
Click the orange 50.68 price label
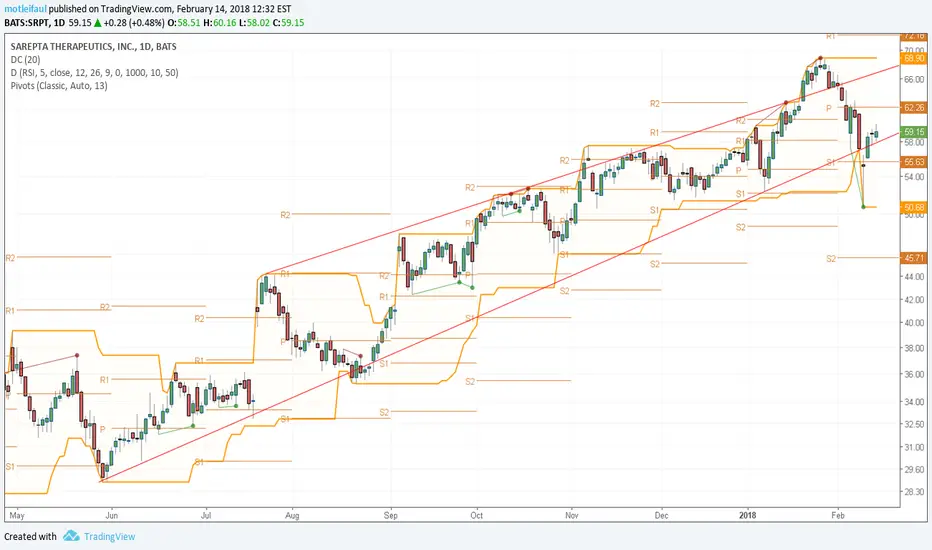914,208
